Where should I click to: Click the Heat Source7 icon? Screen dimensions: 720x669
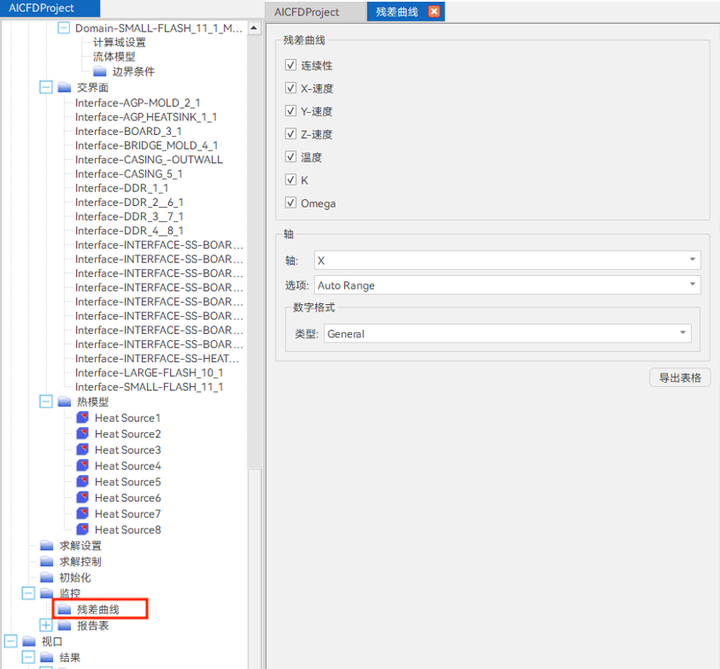[x=83, y=513]
